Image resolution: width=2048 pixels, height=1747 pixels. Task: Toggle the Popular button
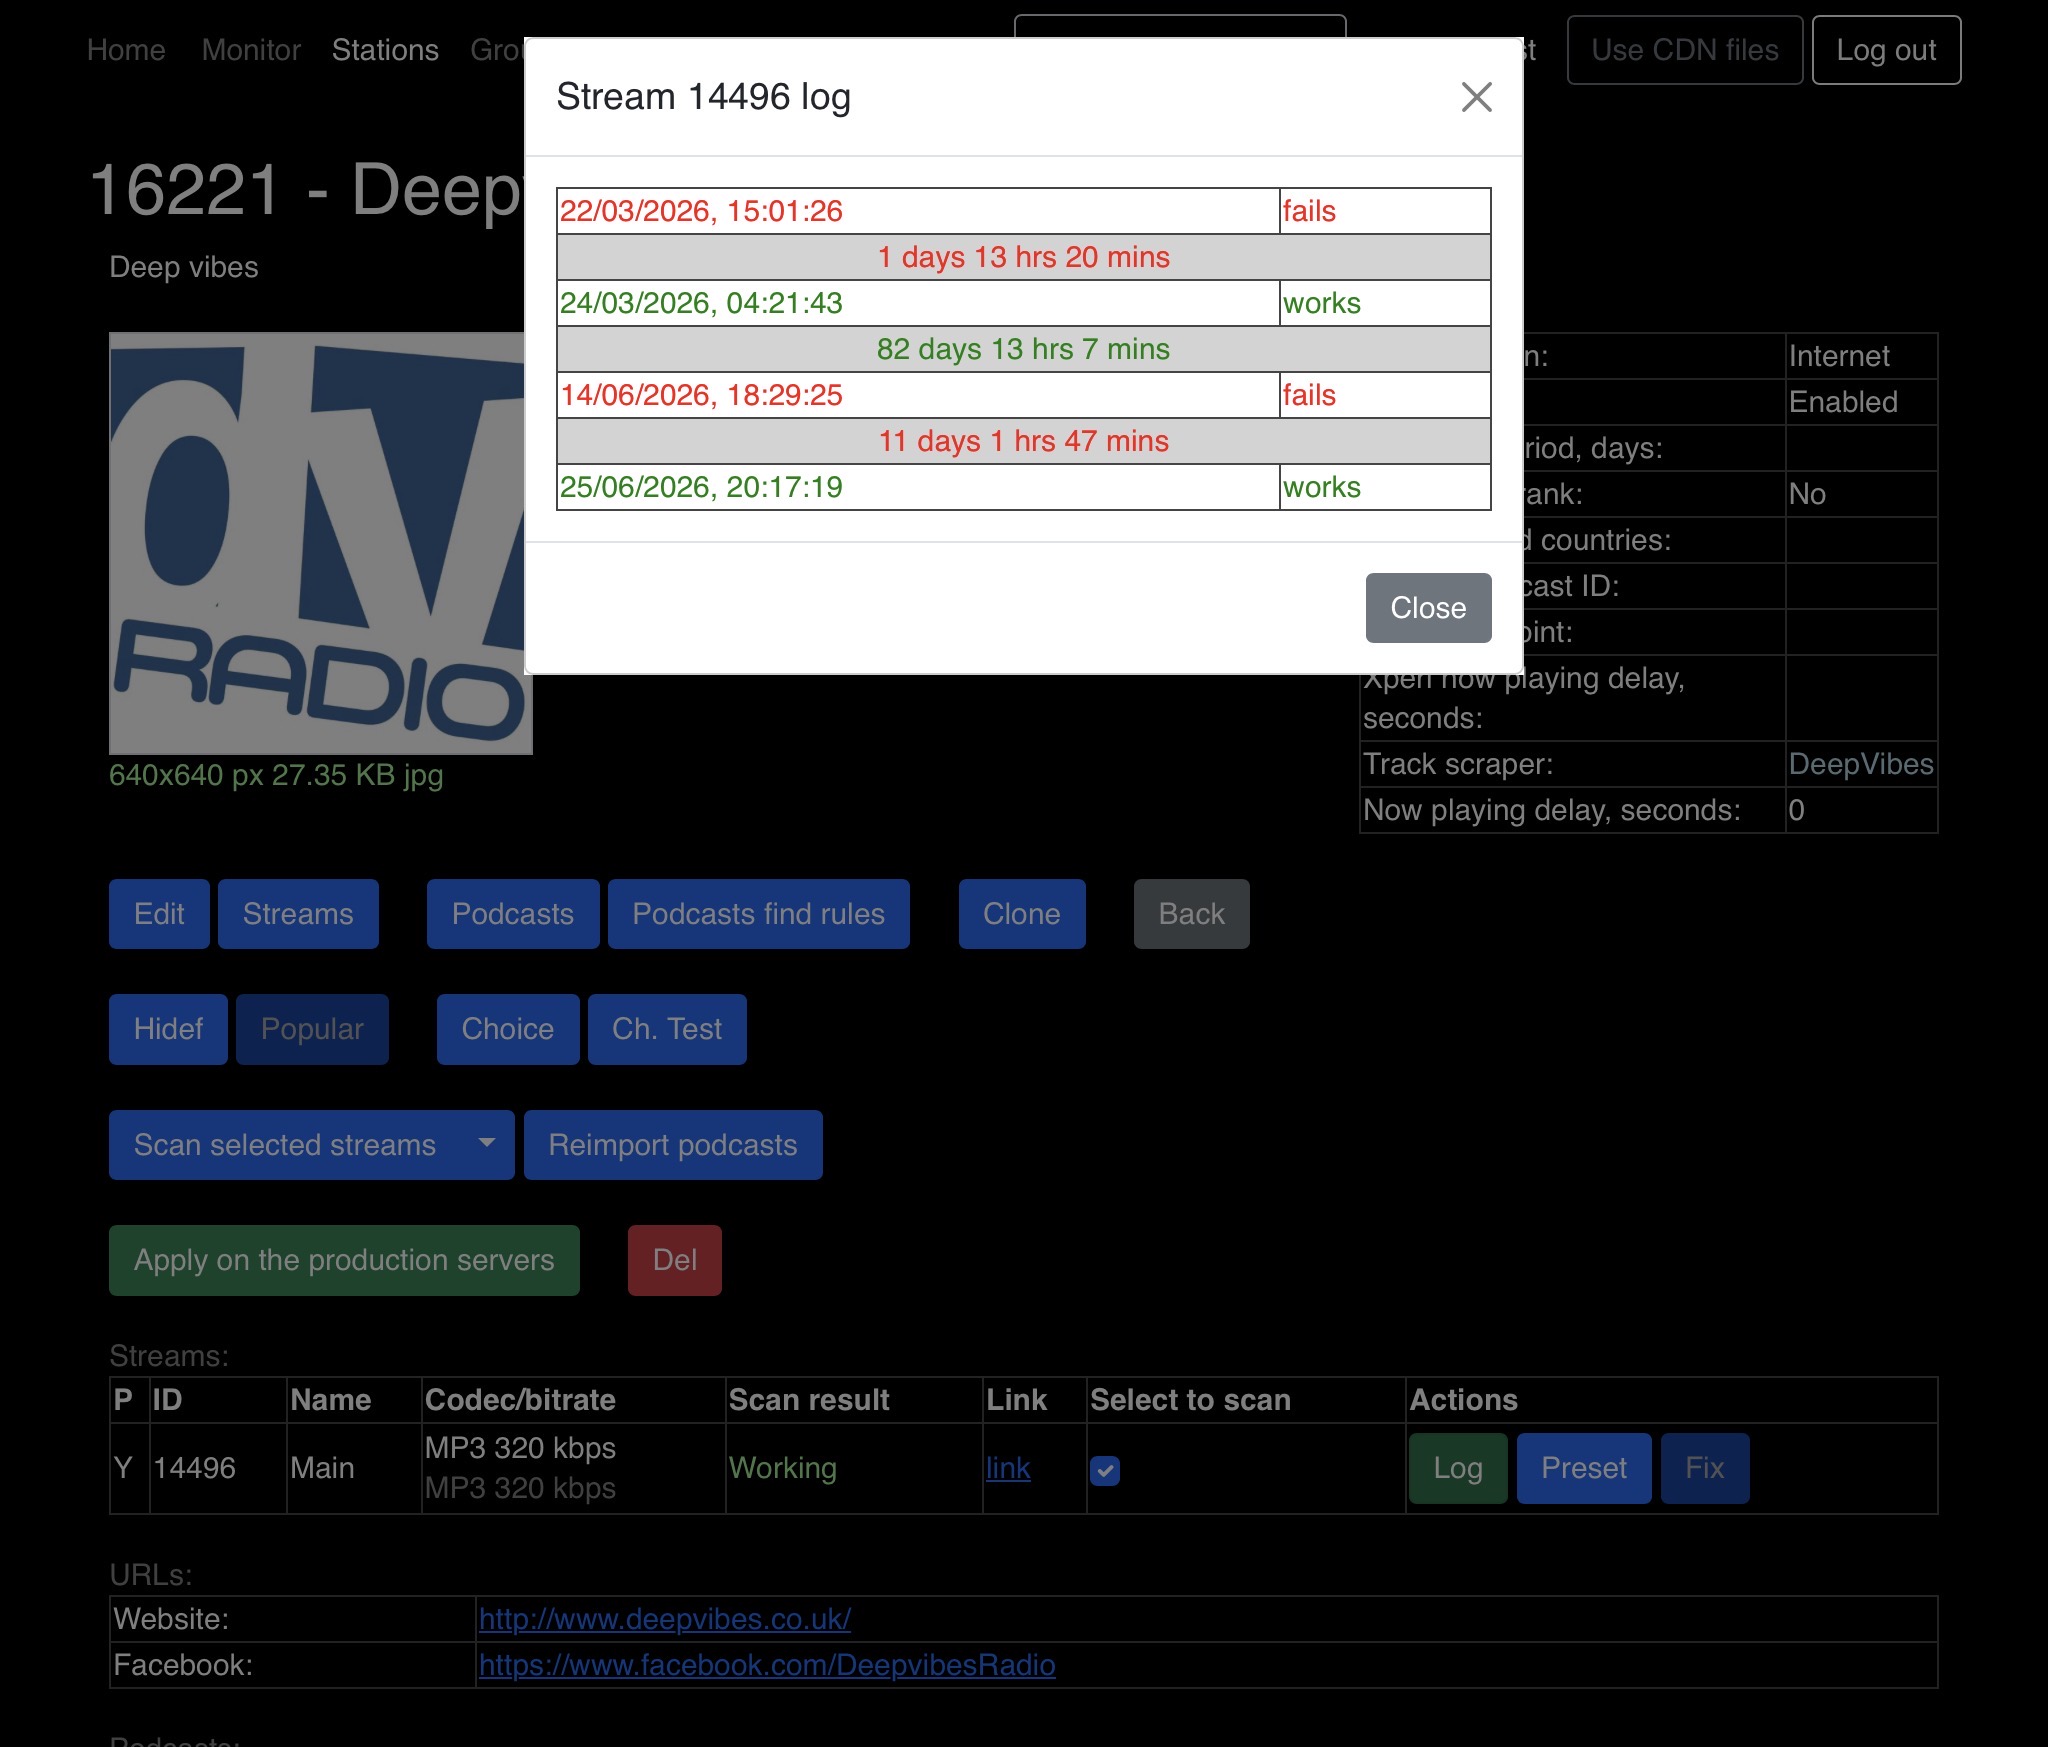point(312,1029)
